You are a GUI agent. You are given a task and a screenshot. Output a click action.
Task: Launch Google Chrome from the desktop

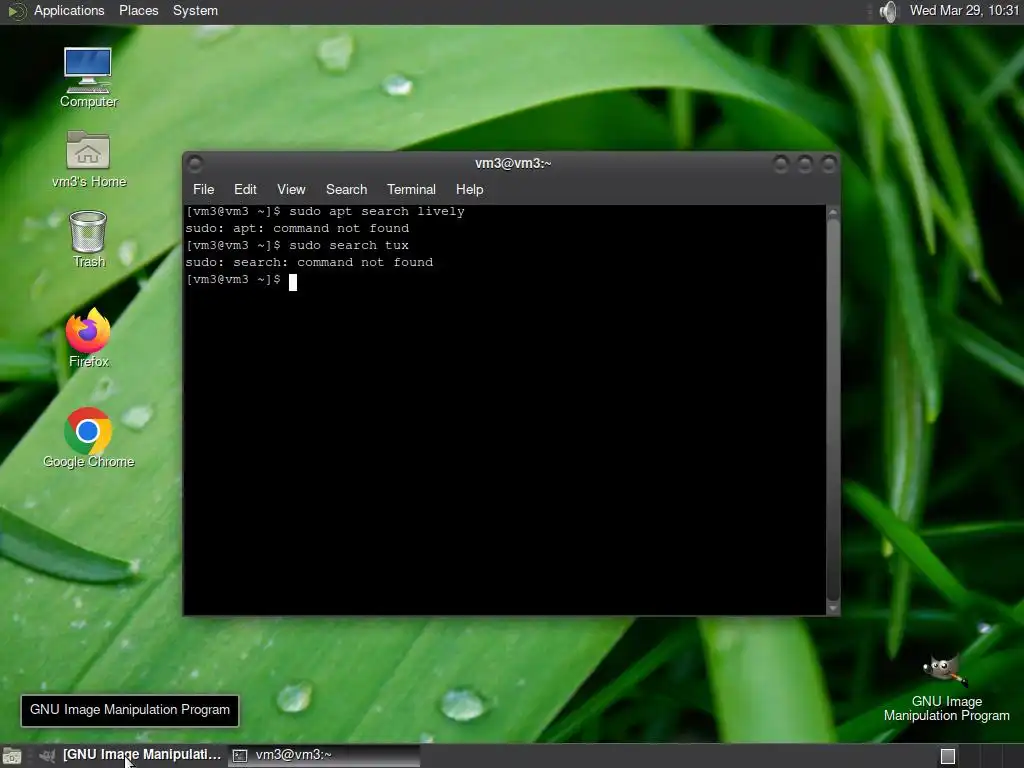(x=88, y=438)
